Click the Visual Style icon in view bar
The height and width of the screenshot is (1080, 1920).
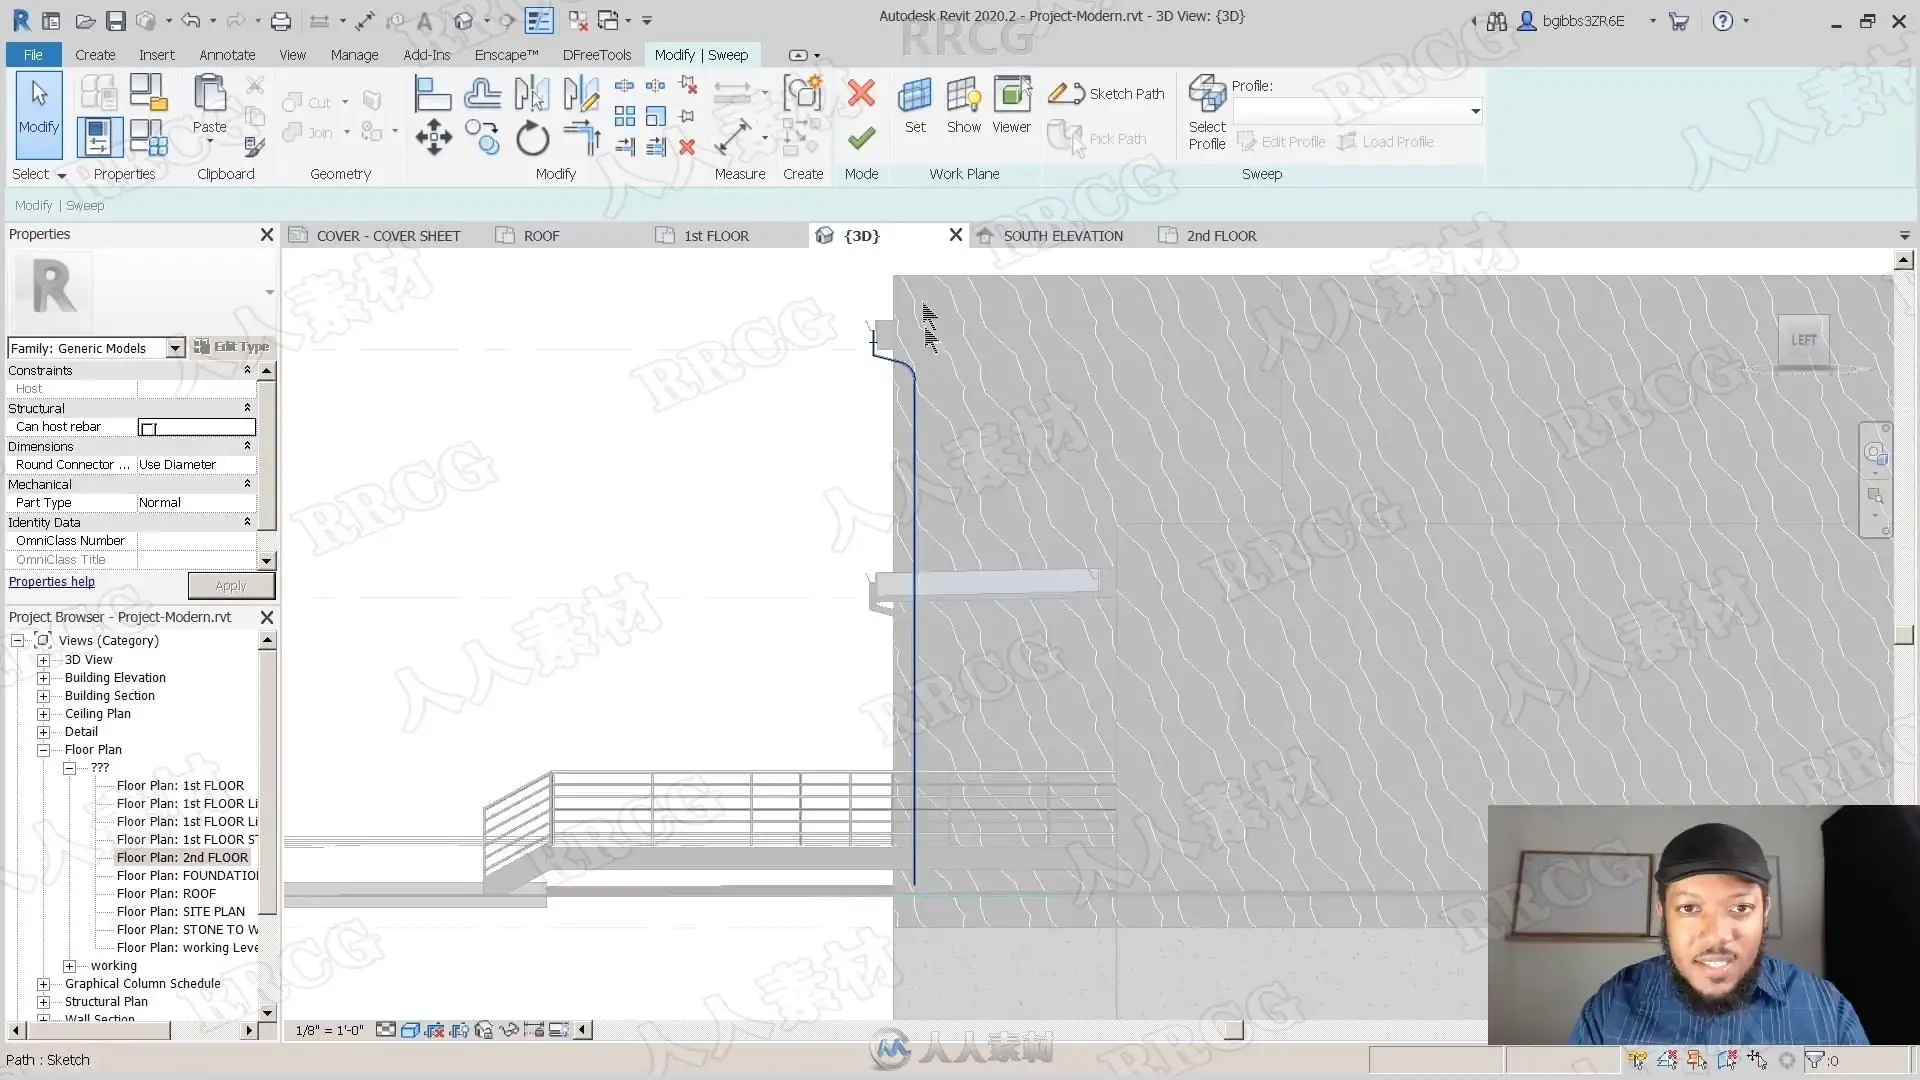[410, 1030]
